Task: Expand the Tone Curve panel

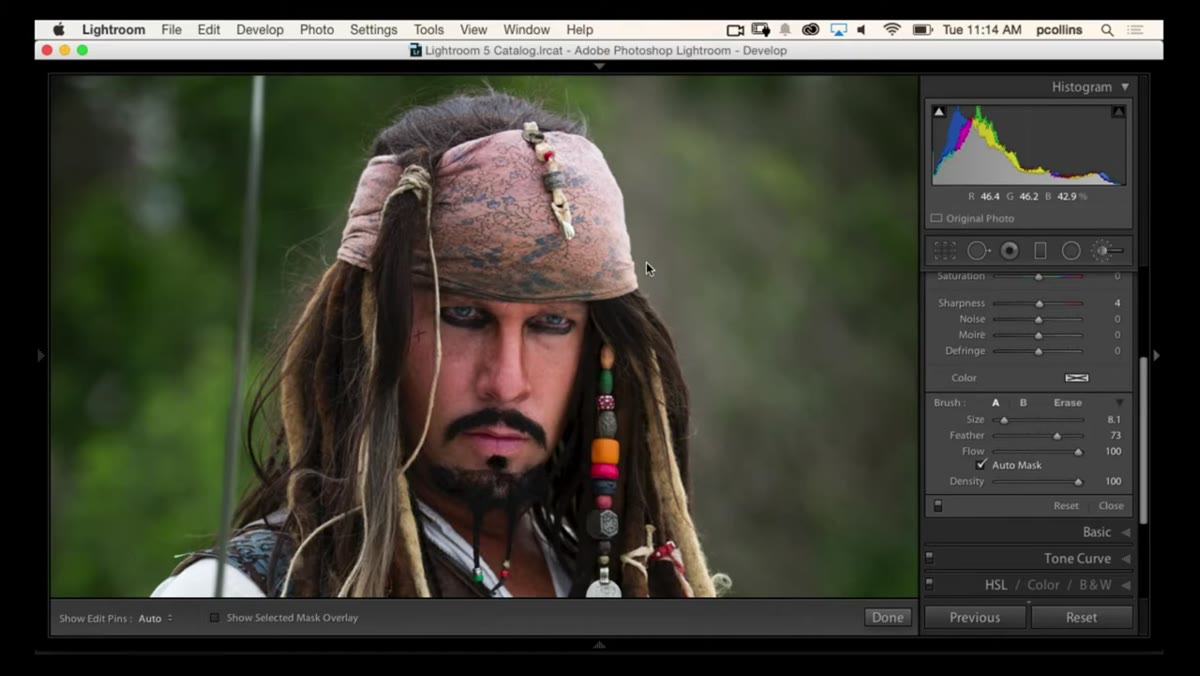Action: coord(1125,558)
